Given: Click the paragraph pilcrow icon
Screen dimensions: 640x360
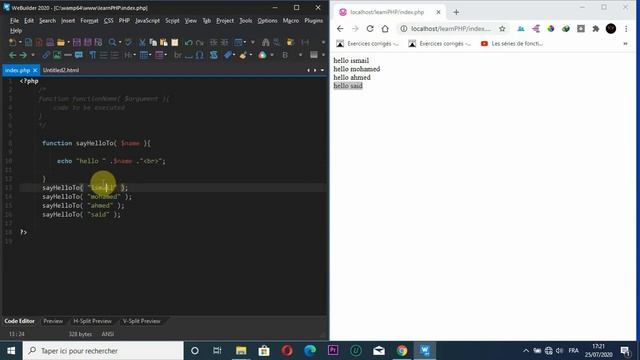Looking at the screenshot, I should pyautogui.click(x=92, y=55).
